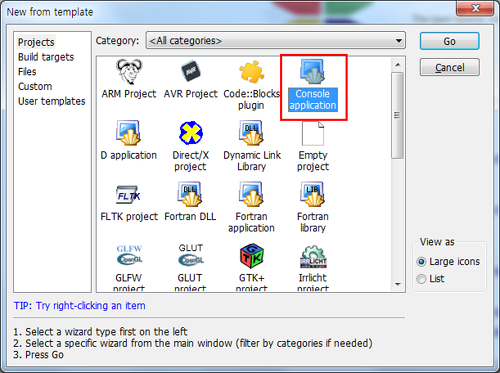
Task: Click the Cancel button
Action: pos(449,67)
